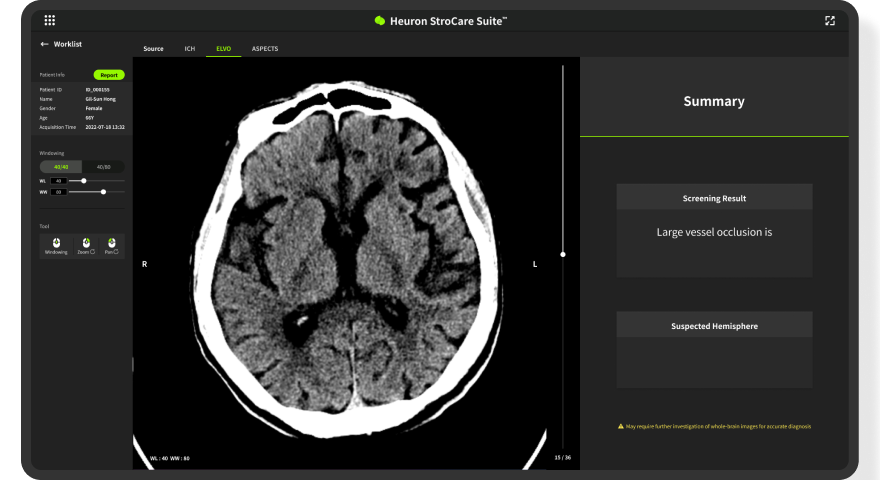The width and height of the screenshot is (880, 480).
Task: Click the WL slider handle
Action: click(84, 181)
